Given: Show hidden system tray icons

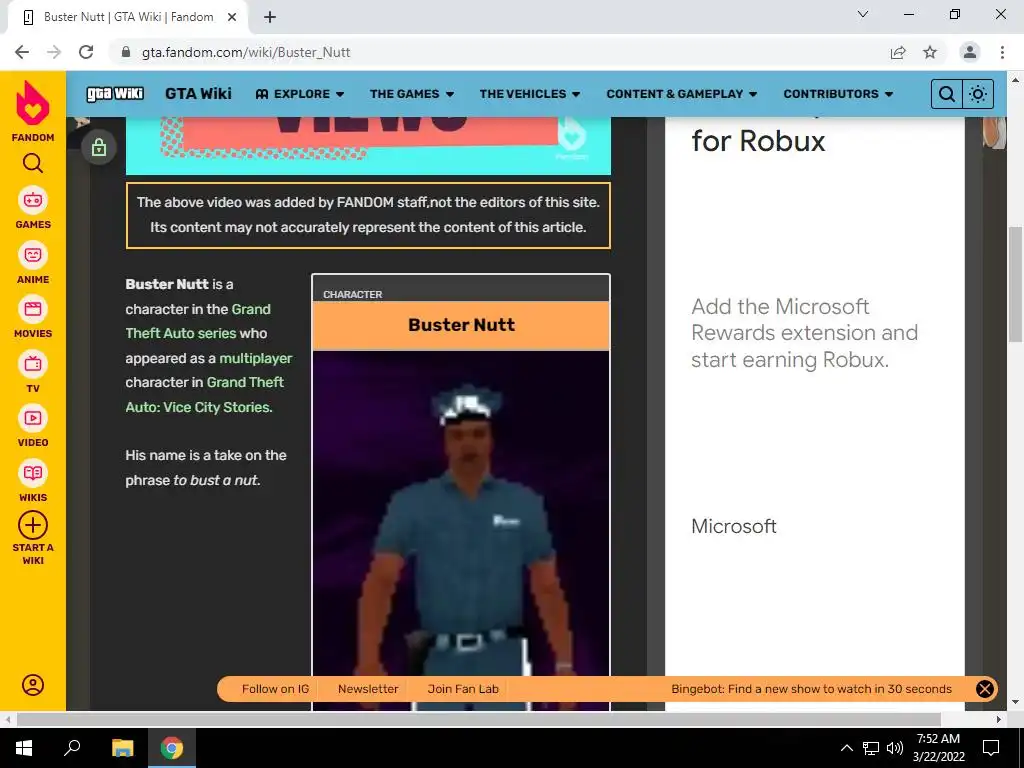Looking at the screenshot, I should (x=846, y=748).
